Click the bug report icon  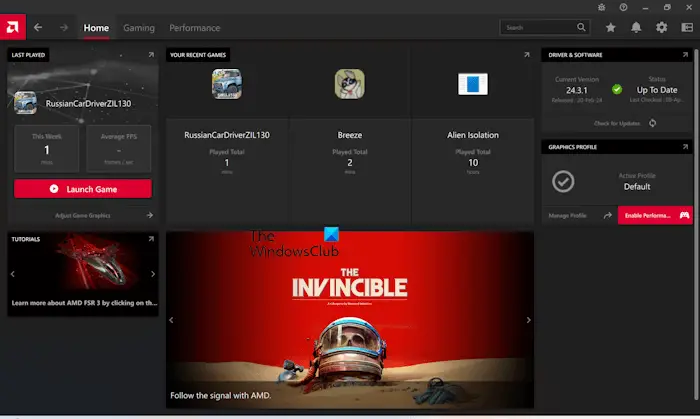[602, 7]
